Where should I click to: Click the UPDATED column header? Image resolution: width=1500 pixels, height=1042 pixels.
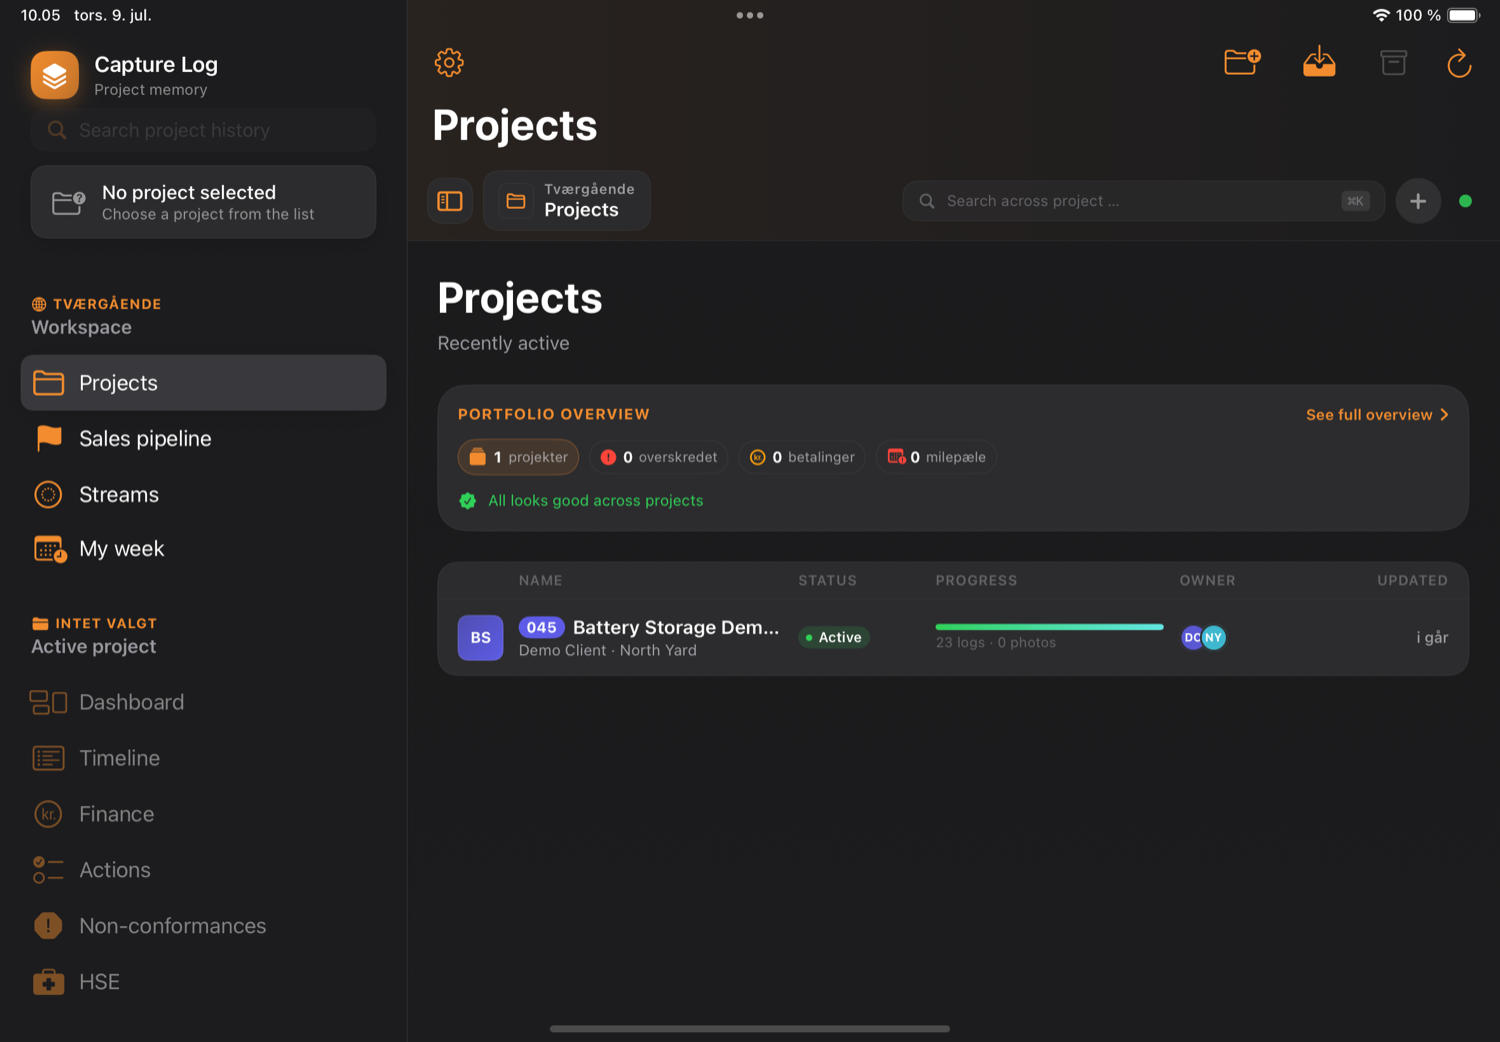(1412, 581)
